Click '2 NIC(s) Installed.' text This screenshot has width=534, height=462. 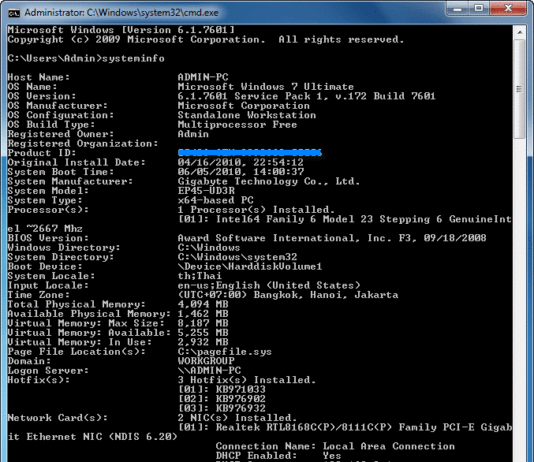[x=237, y=418]
